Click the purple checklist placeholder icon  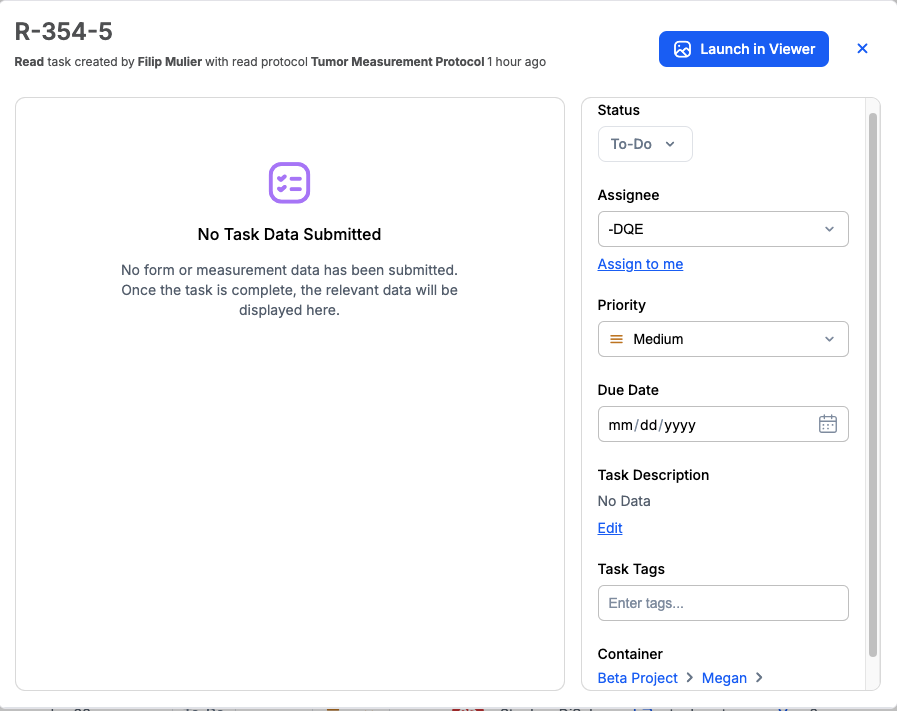289,183
